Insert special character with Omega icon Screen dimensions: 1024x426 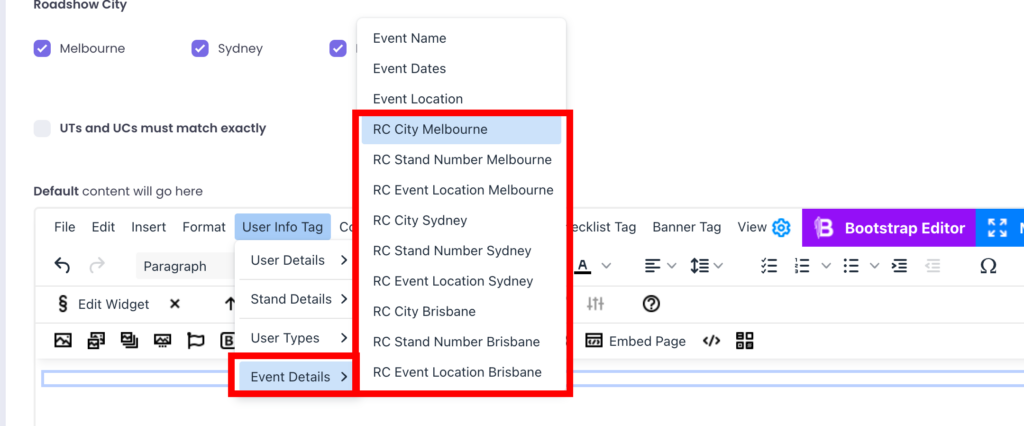(x=988, y=266)
